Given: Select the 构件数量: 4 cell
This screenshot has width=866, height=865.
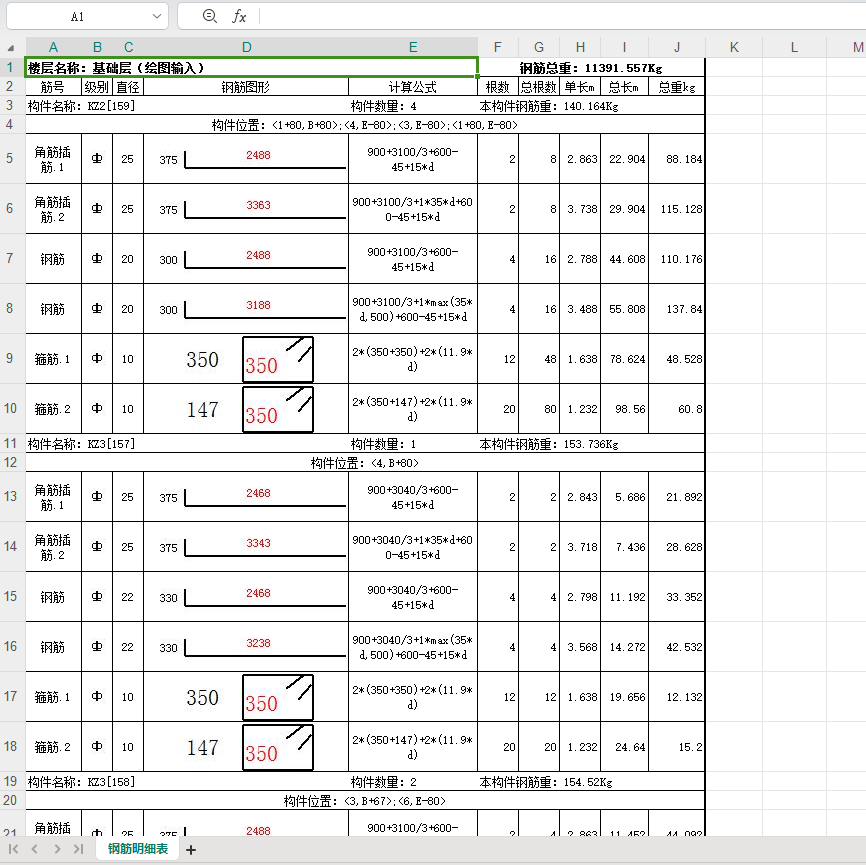Looking at the screenshot, I should point(413,106).
